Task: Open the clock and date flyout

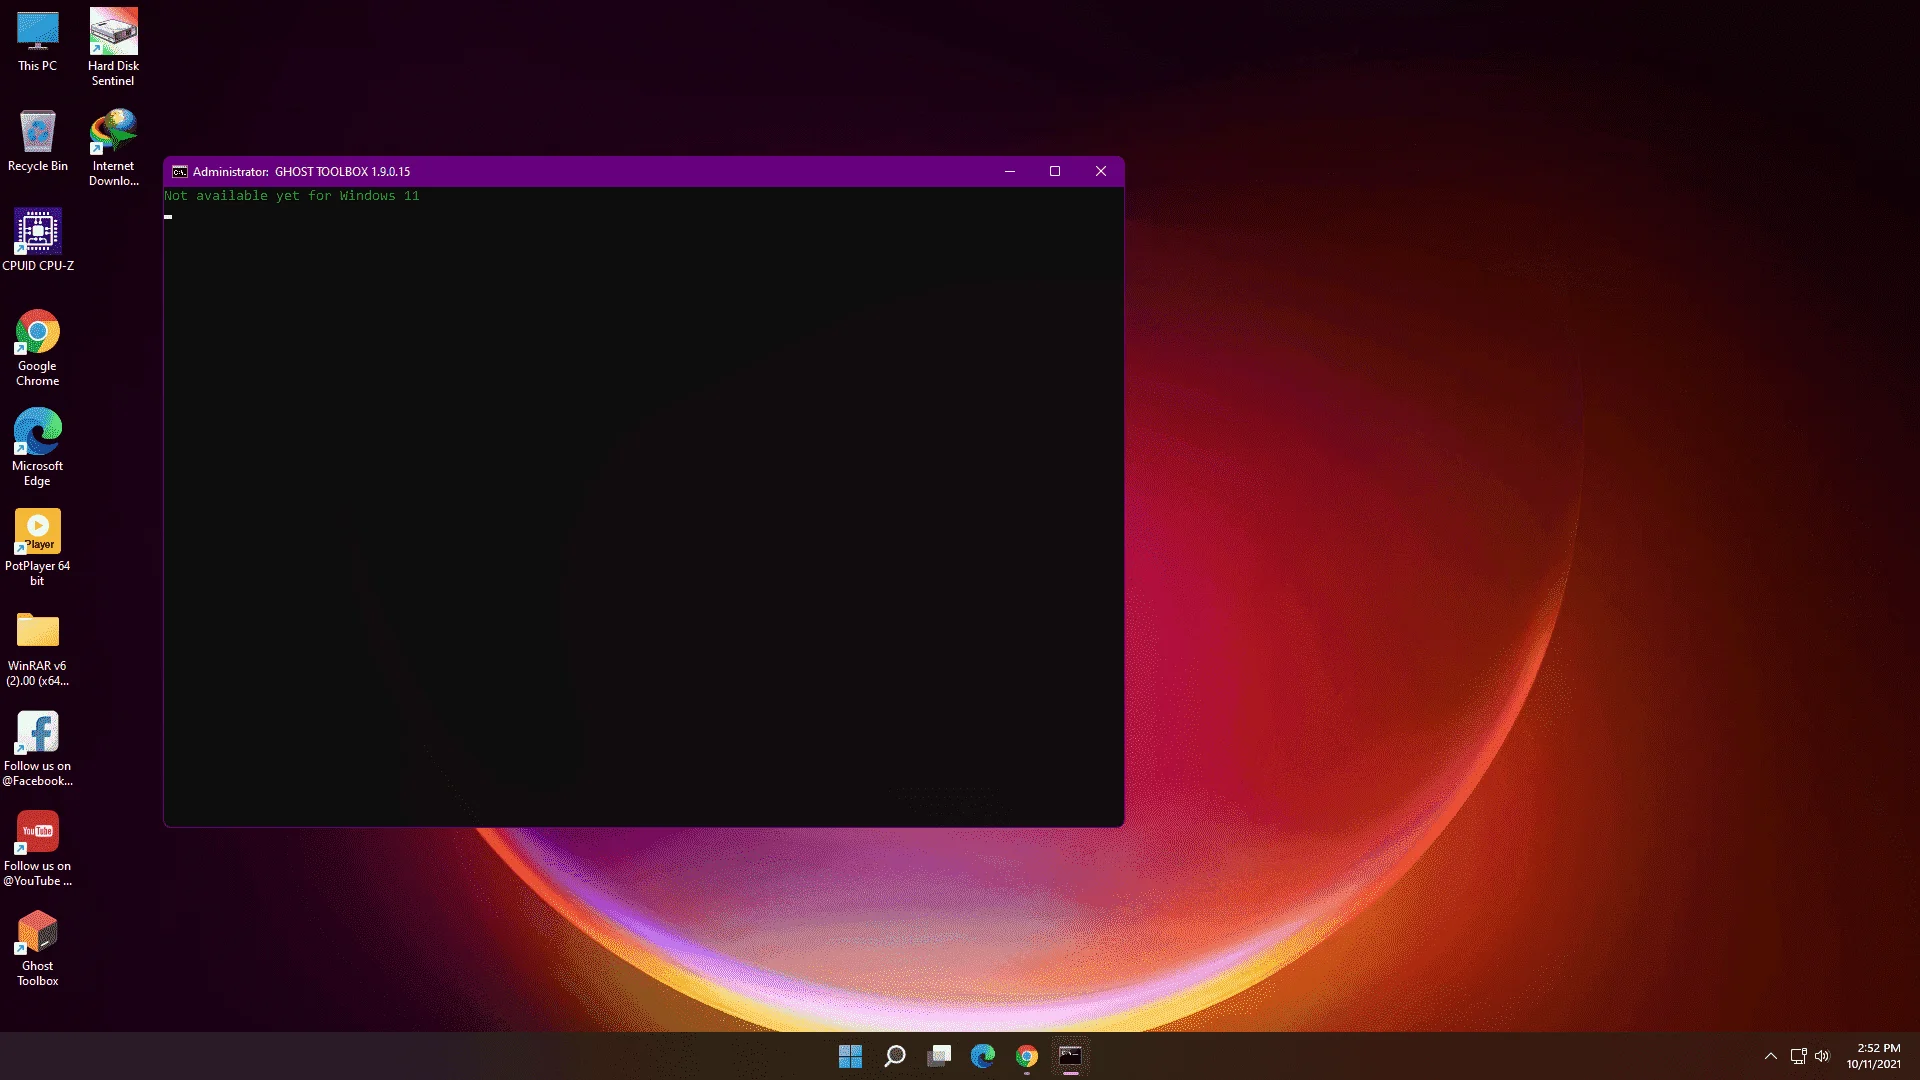Action: click(1874, 1056)
